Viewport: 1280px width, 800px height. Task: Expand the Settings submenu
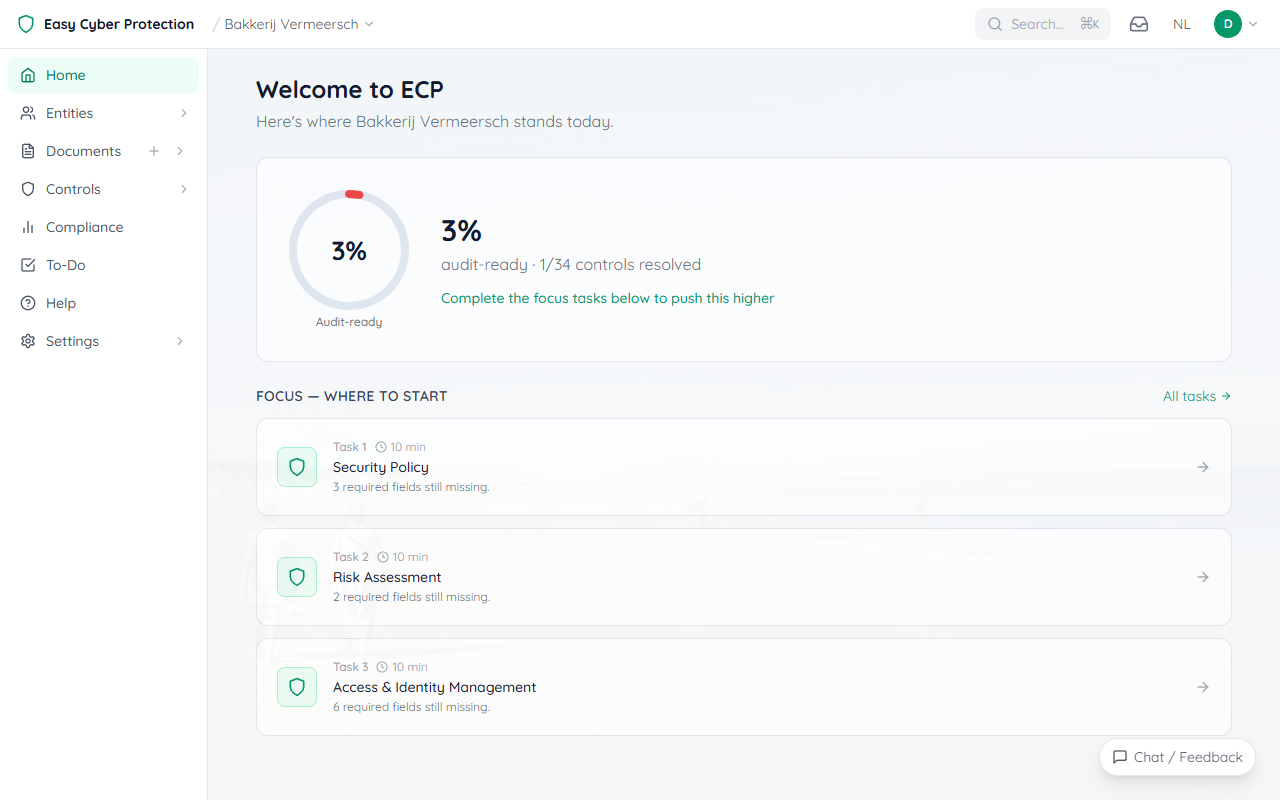tap(179, 340)
